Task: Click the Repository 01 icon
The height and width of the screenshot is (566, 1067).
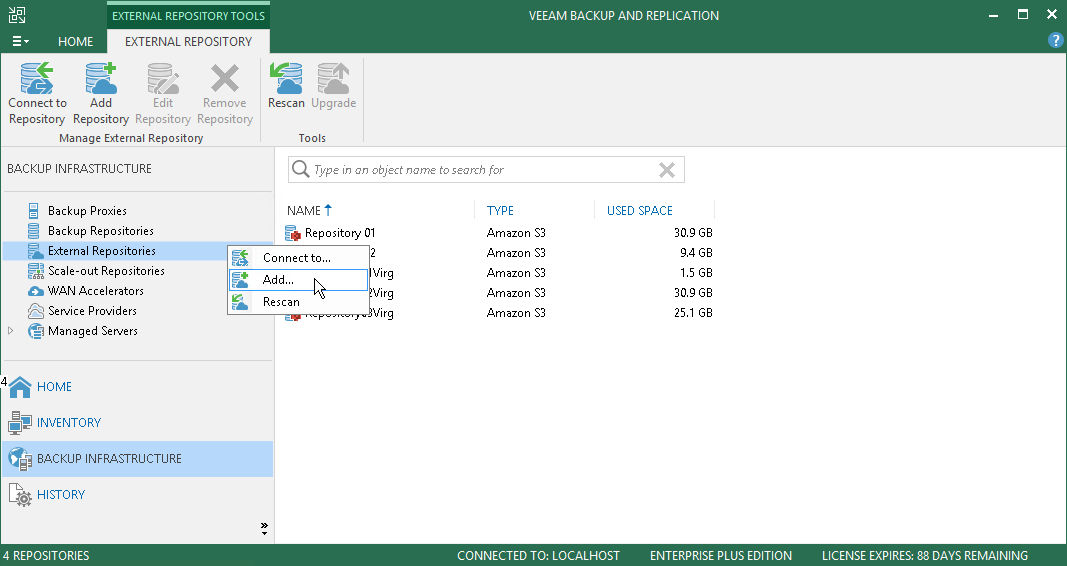Action: coord(293,233)
